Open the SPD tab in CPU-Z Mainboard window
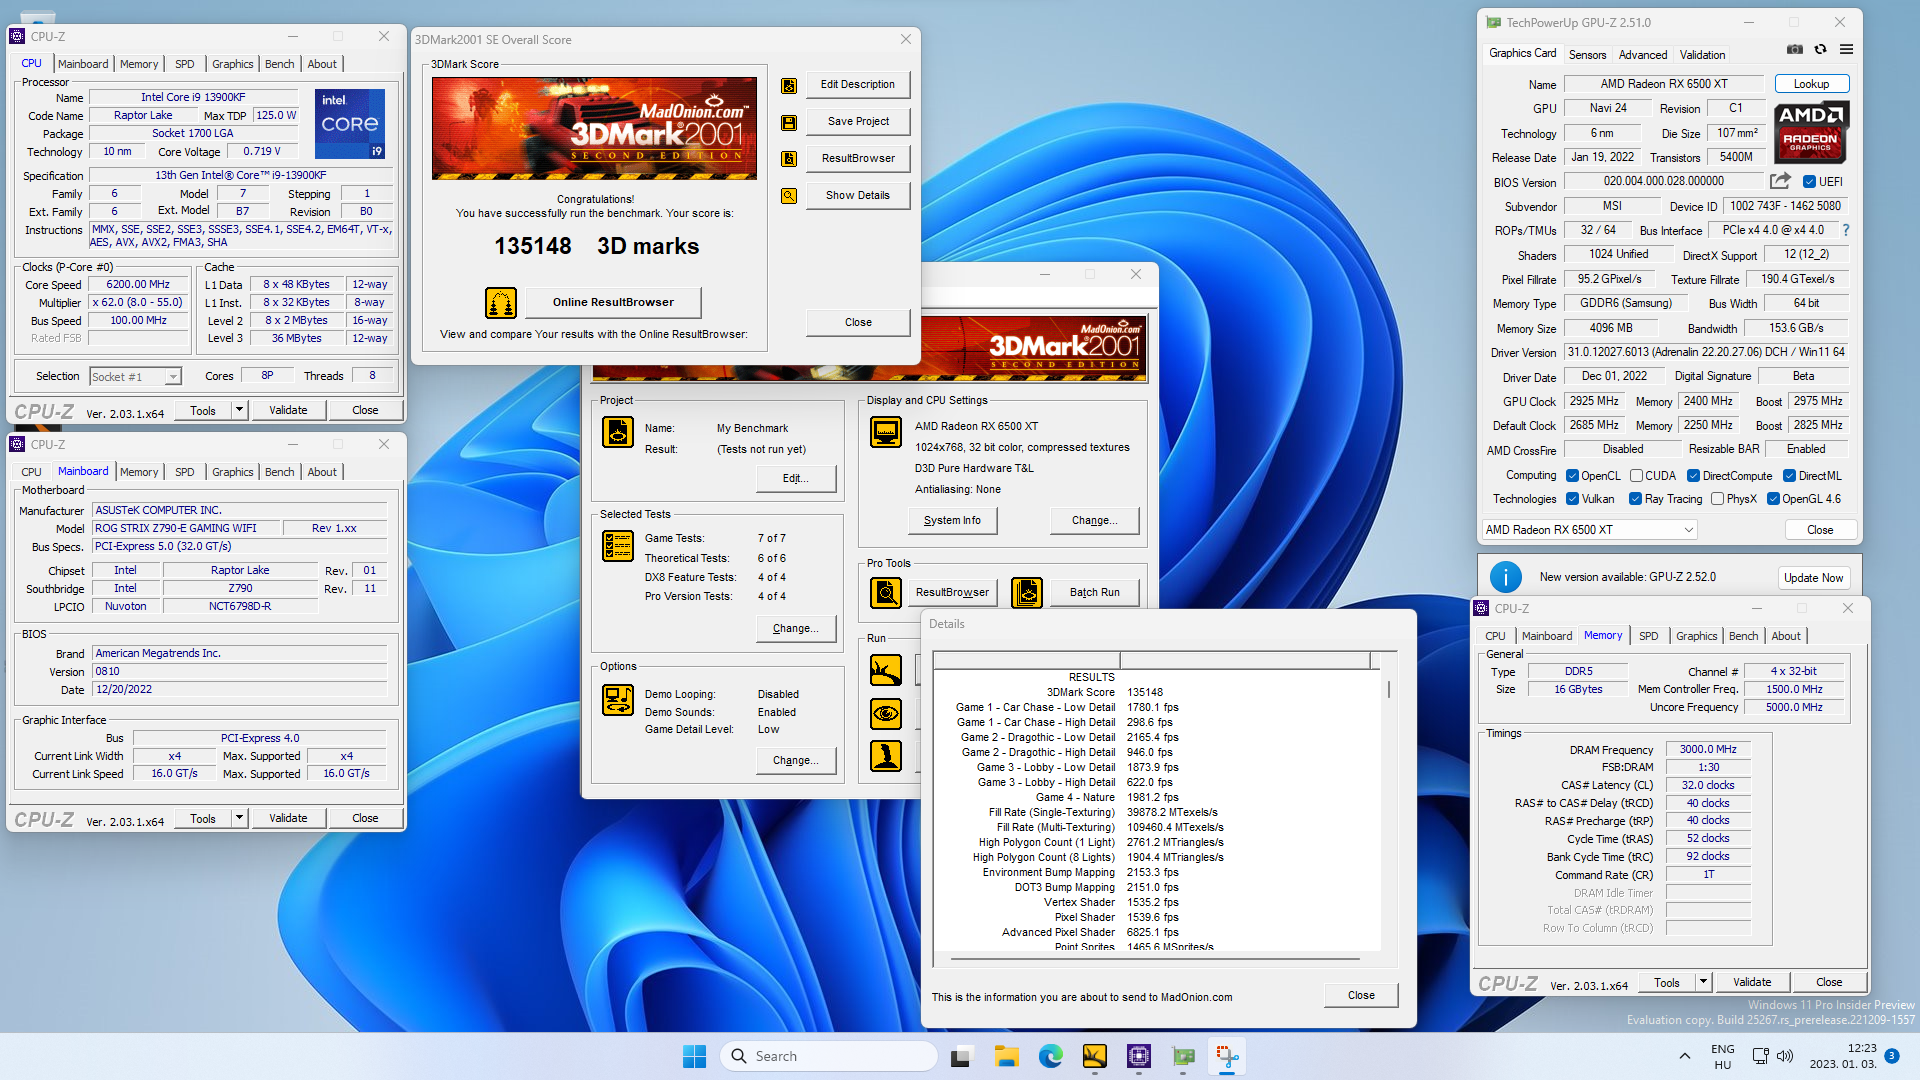Image resolution: width=1920 pixels, height=1080 pixels. click(185, 472)
